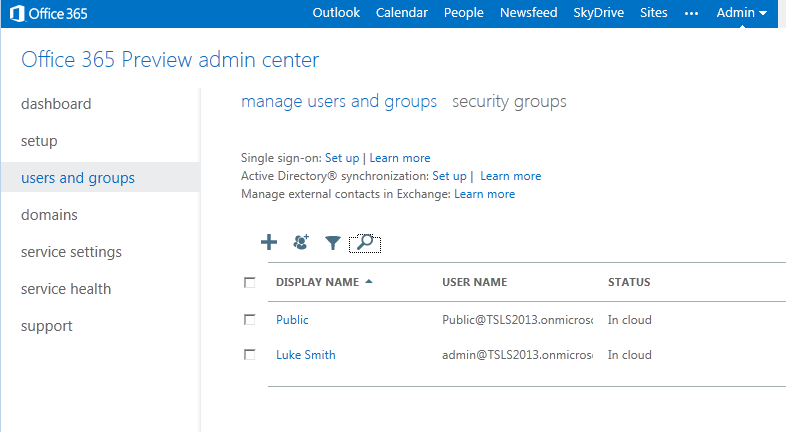Check the box for Public user
Screen dimensions: 786x432
pos(250,320)
